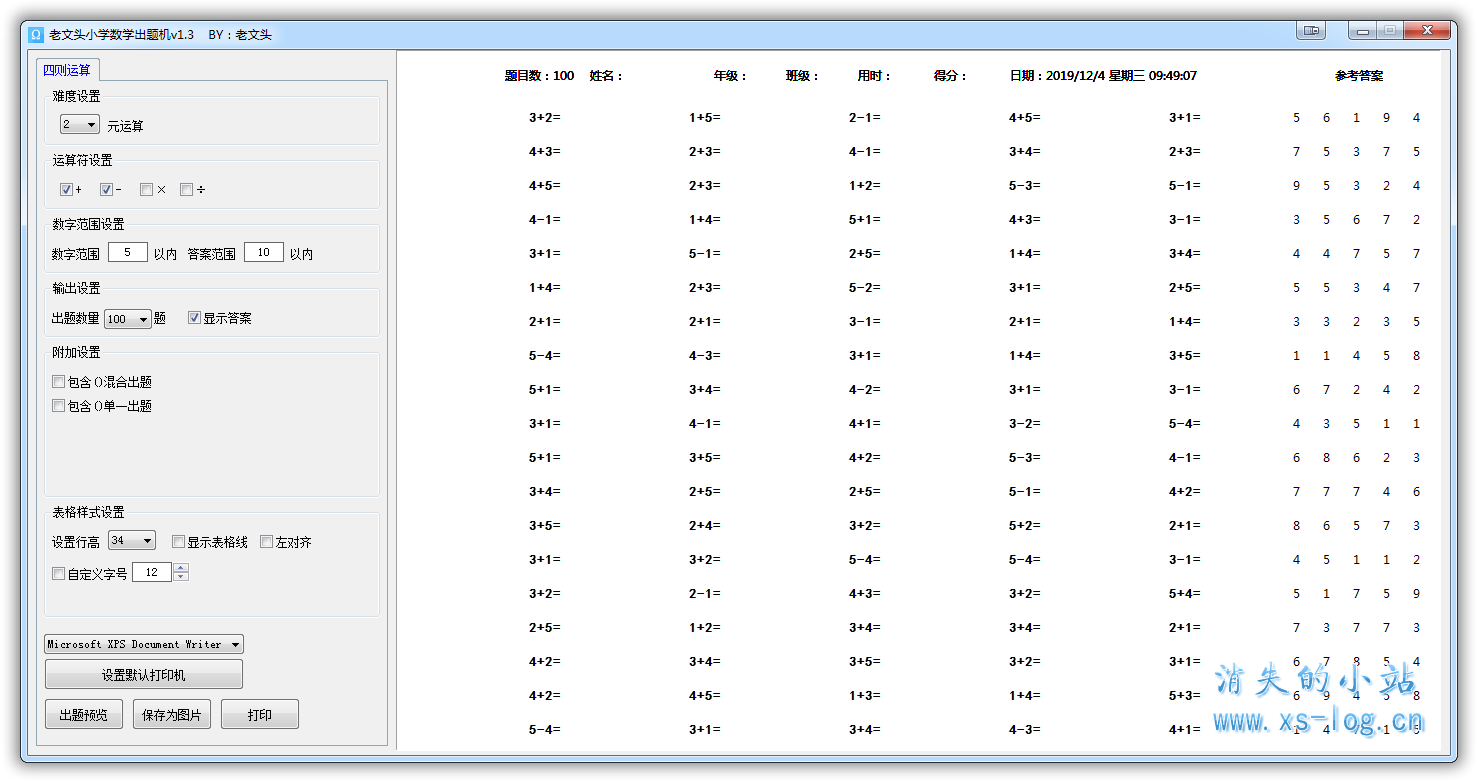Select the 四则运算 tab

67,70
